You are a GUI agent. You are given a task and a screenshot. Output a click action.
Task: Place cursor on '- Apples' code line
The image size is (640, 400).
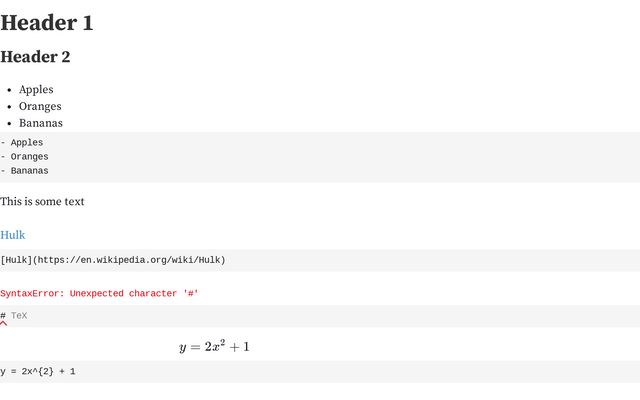tap(22, 142)
